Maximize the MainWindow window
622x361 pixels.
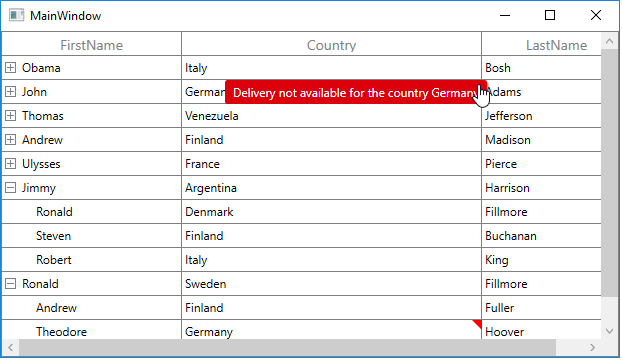click(550, 15)
